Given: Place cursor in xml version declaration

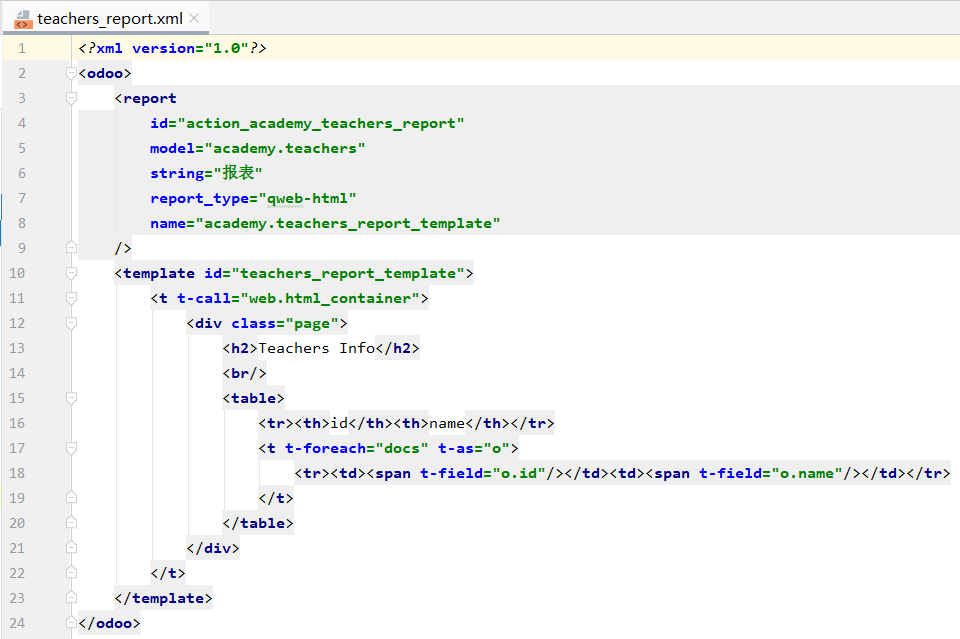Looking at the screenshot, I should point(173,48).
